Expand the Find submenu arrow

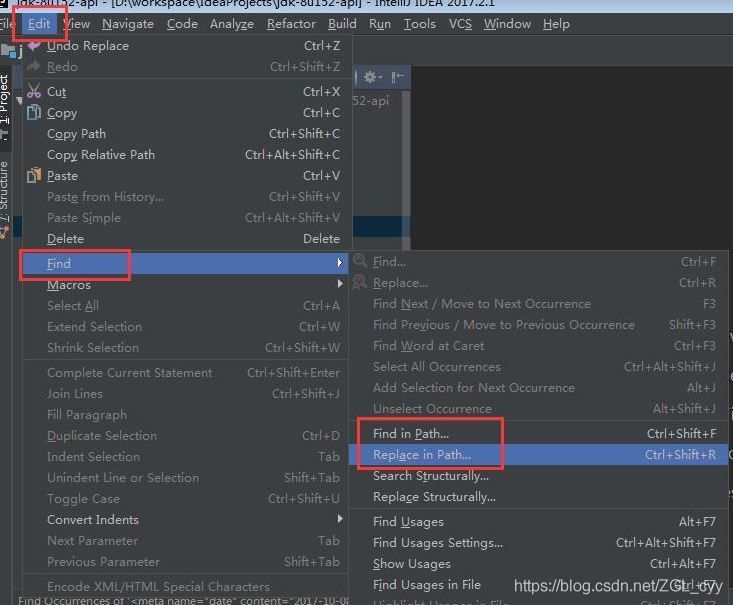[340, 263]
